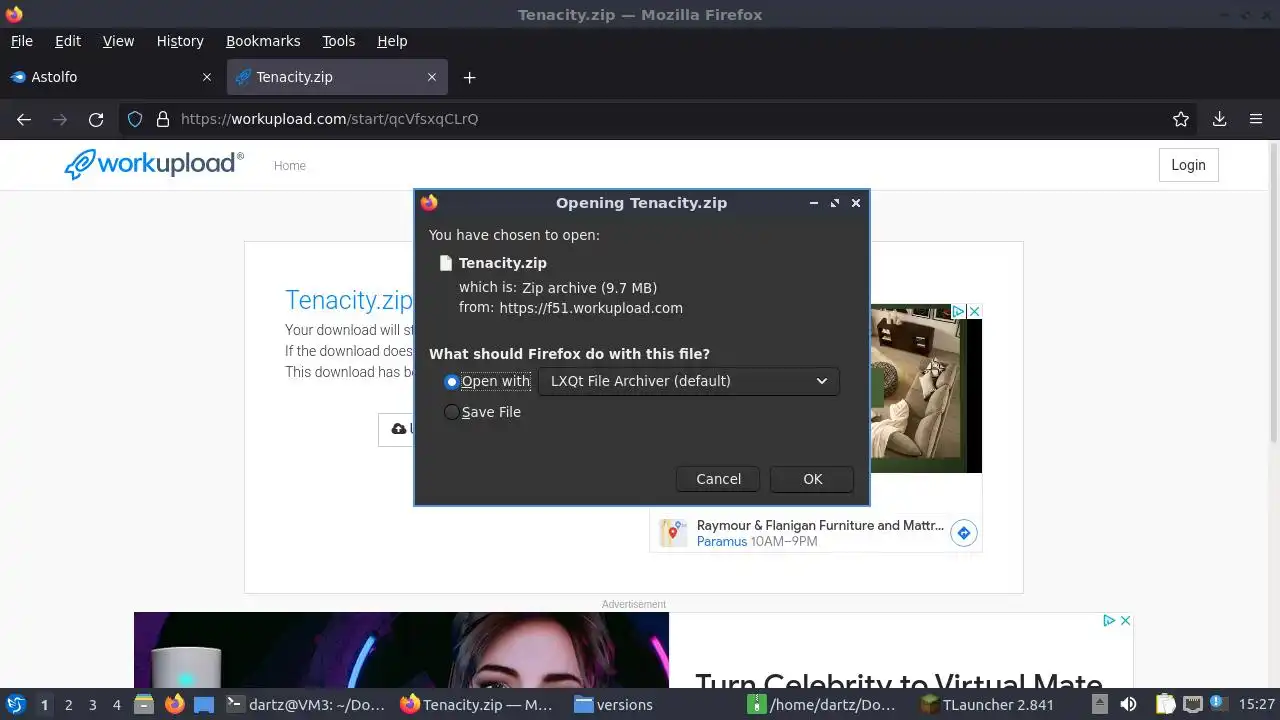
Task: Open the Tools menu
Action: tap(338, 41)
